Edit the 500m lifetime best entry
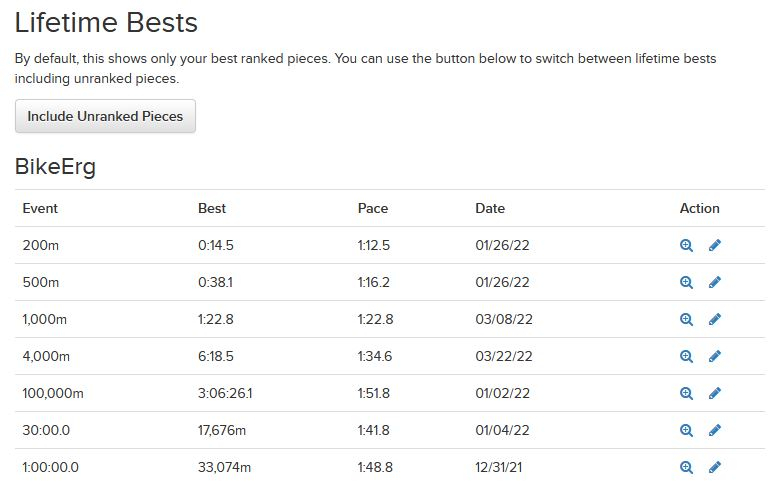The height and width of the screenshot is (493, 780). tap(715, 282)
